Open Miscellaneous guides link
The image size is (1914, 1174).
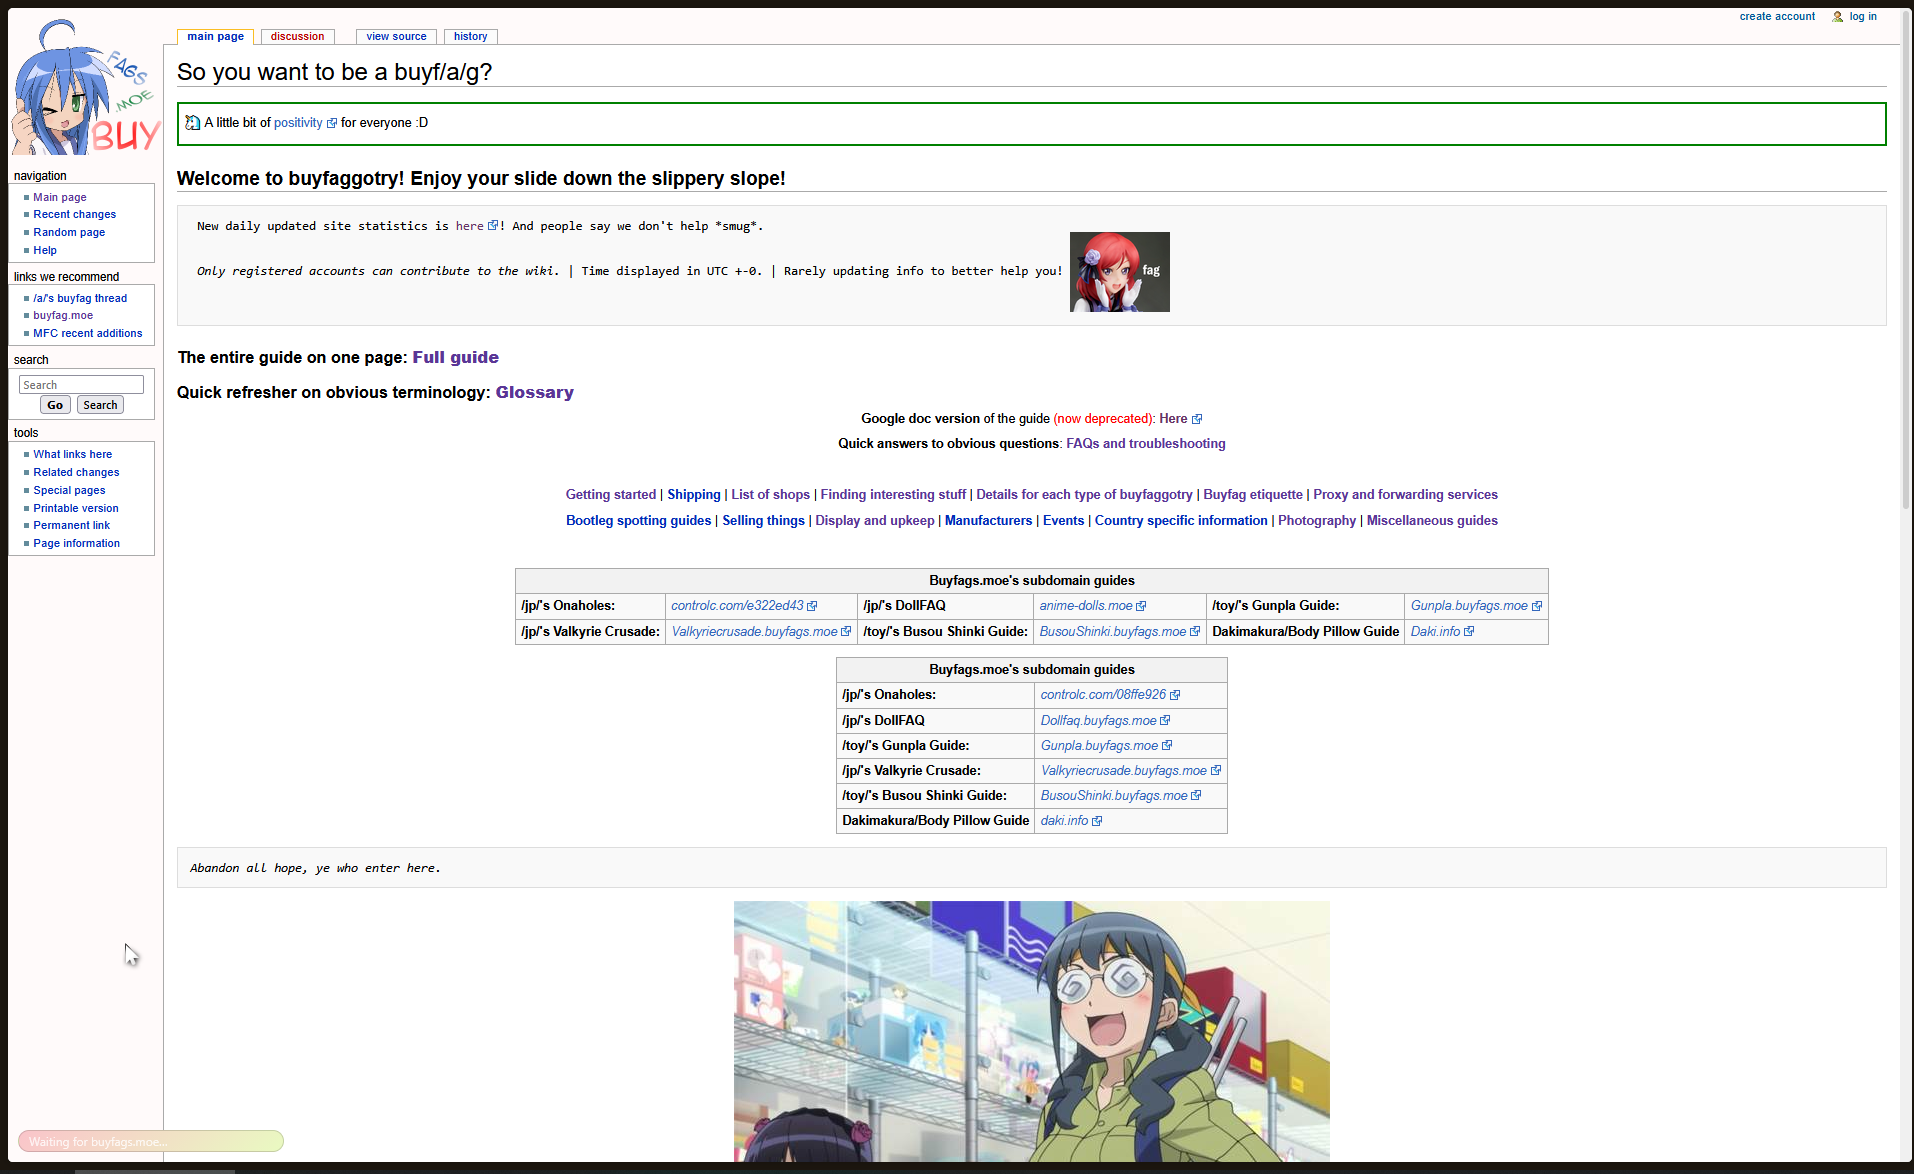coord(1432,521)
